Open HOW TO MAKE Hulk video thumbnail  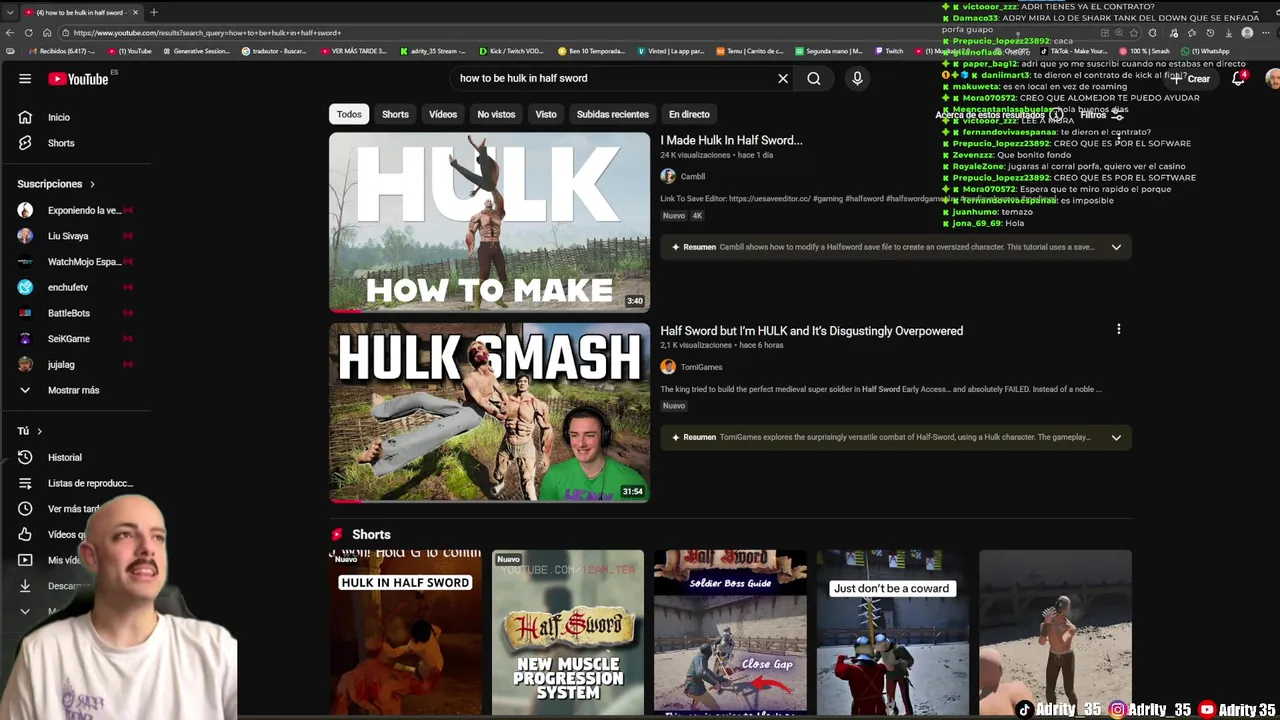[x=489, y=222]
